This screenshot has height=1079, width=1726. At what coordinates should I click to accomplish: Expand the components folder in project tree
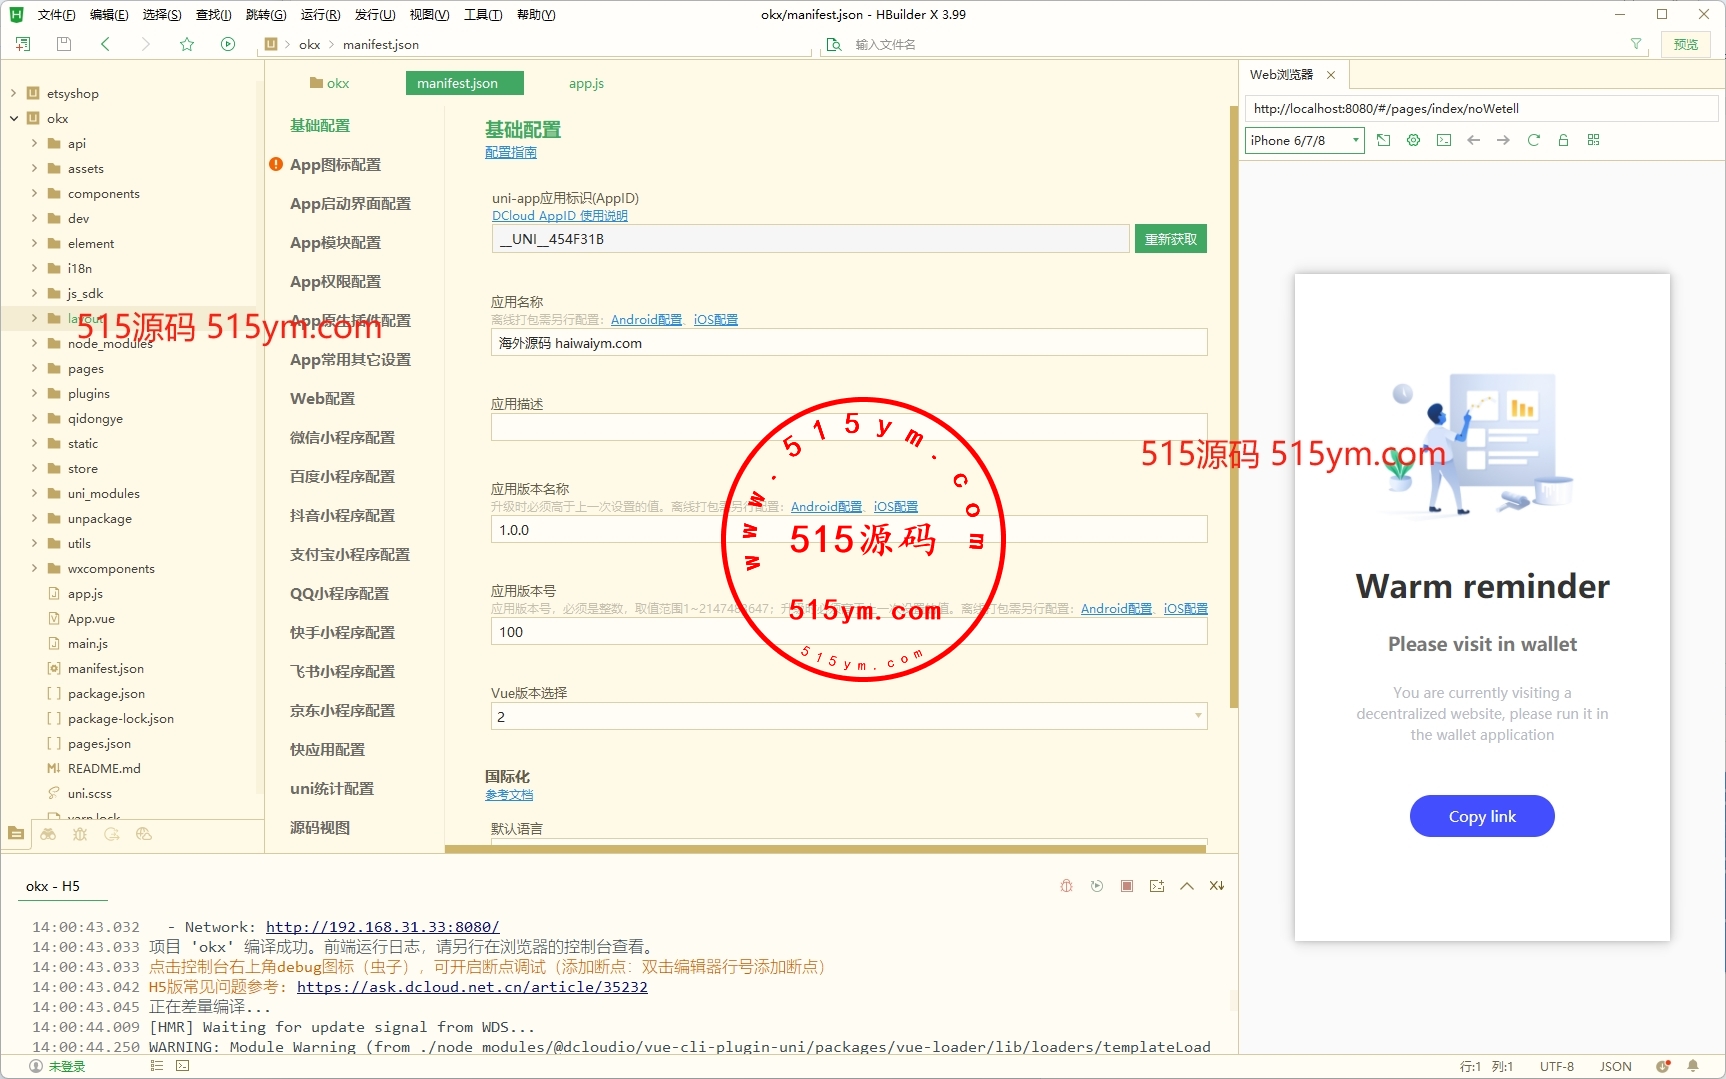35,194
